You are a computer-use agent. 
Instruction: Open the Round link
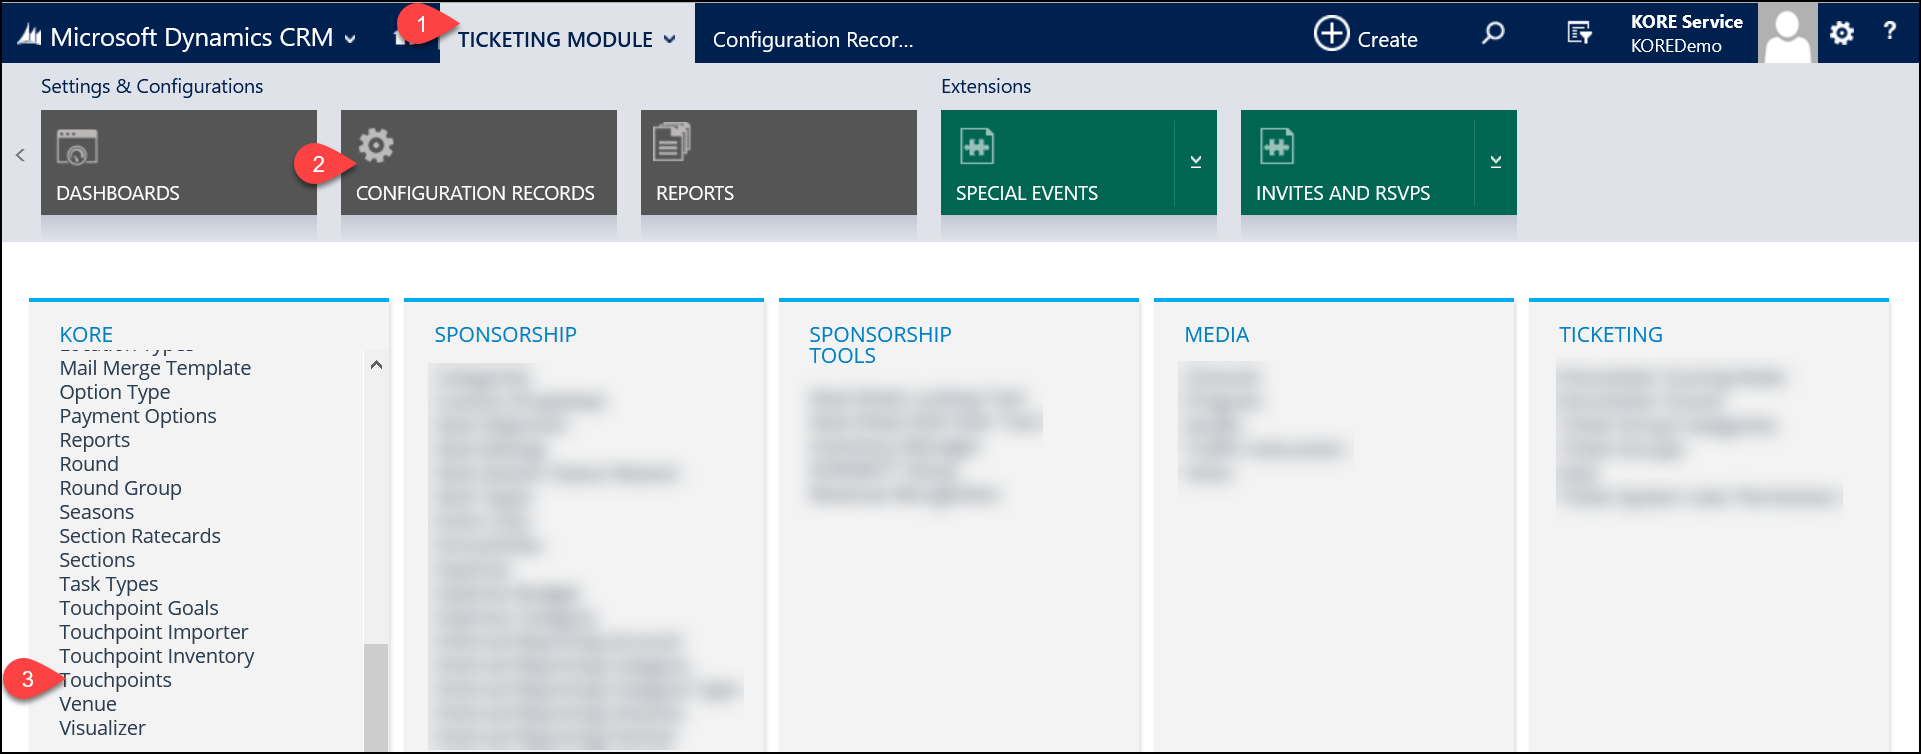[89, 464]
